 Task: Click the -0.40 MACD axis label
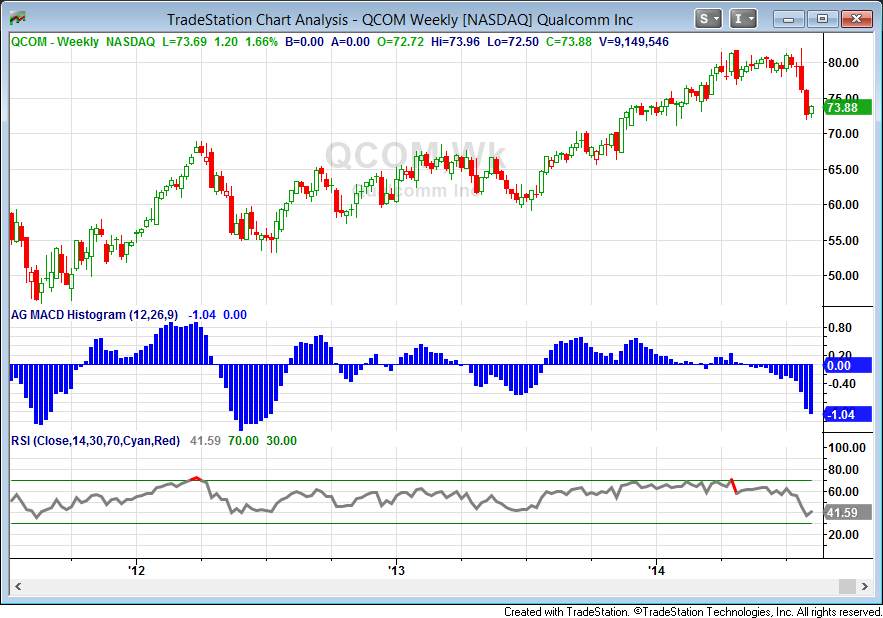tap(840, 384)
